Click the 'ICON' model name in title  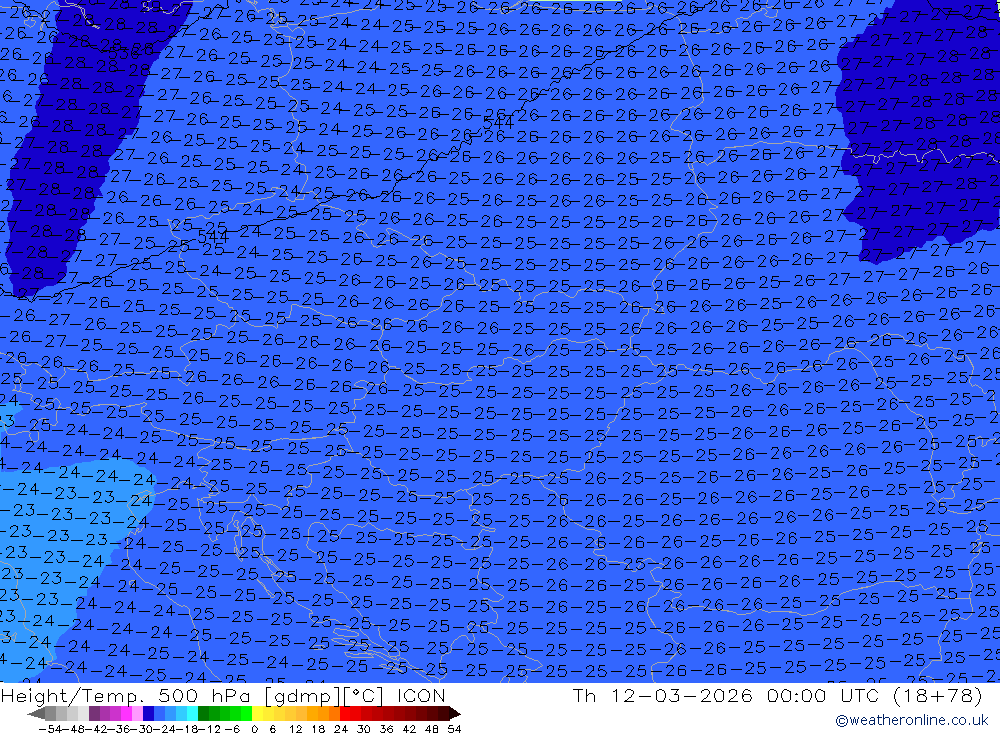pyautogui.click(x=421, y=696)
